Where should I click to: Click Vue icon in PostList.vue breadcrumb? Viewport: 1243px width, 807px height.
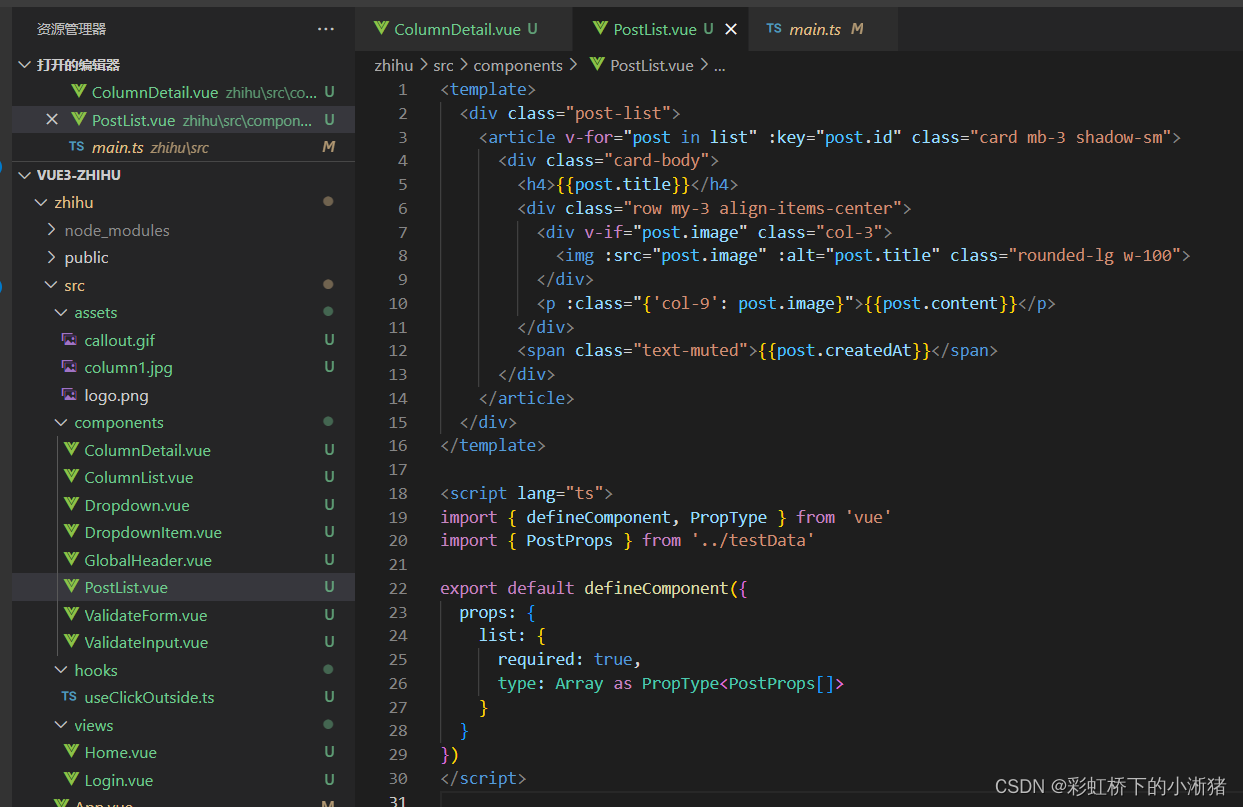tap(597, 65)
